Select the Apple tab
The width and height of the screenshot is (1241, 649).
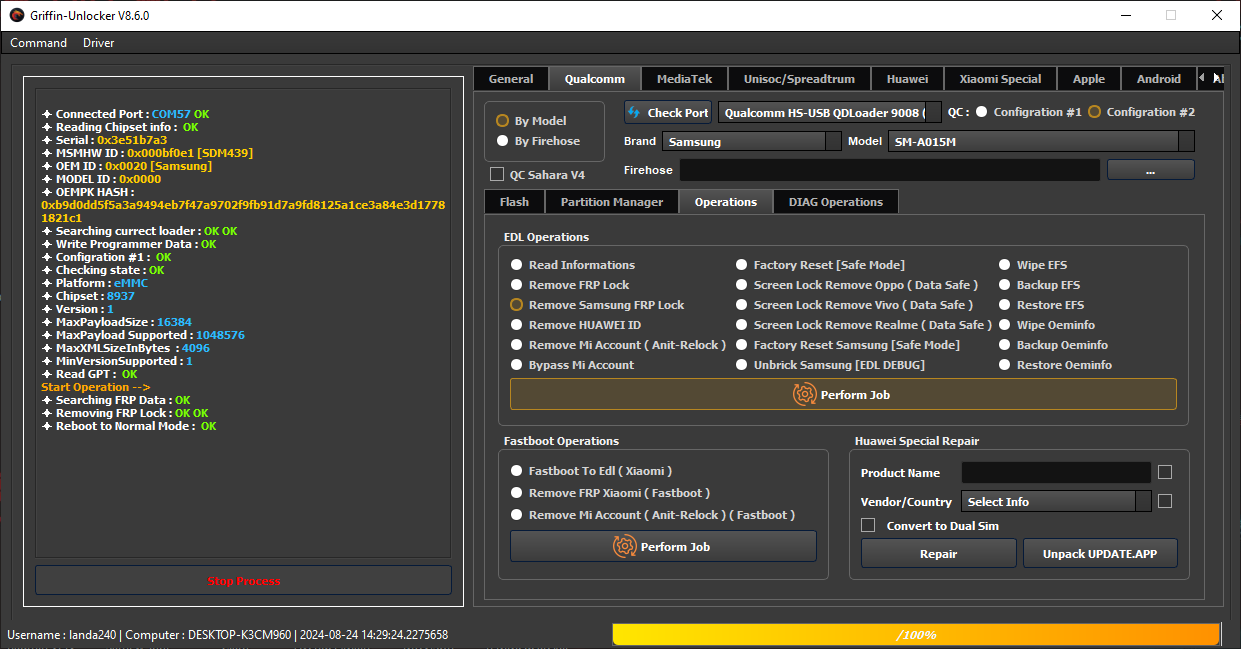pyautogui.click(x=1089, y=79)
